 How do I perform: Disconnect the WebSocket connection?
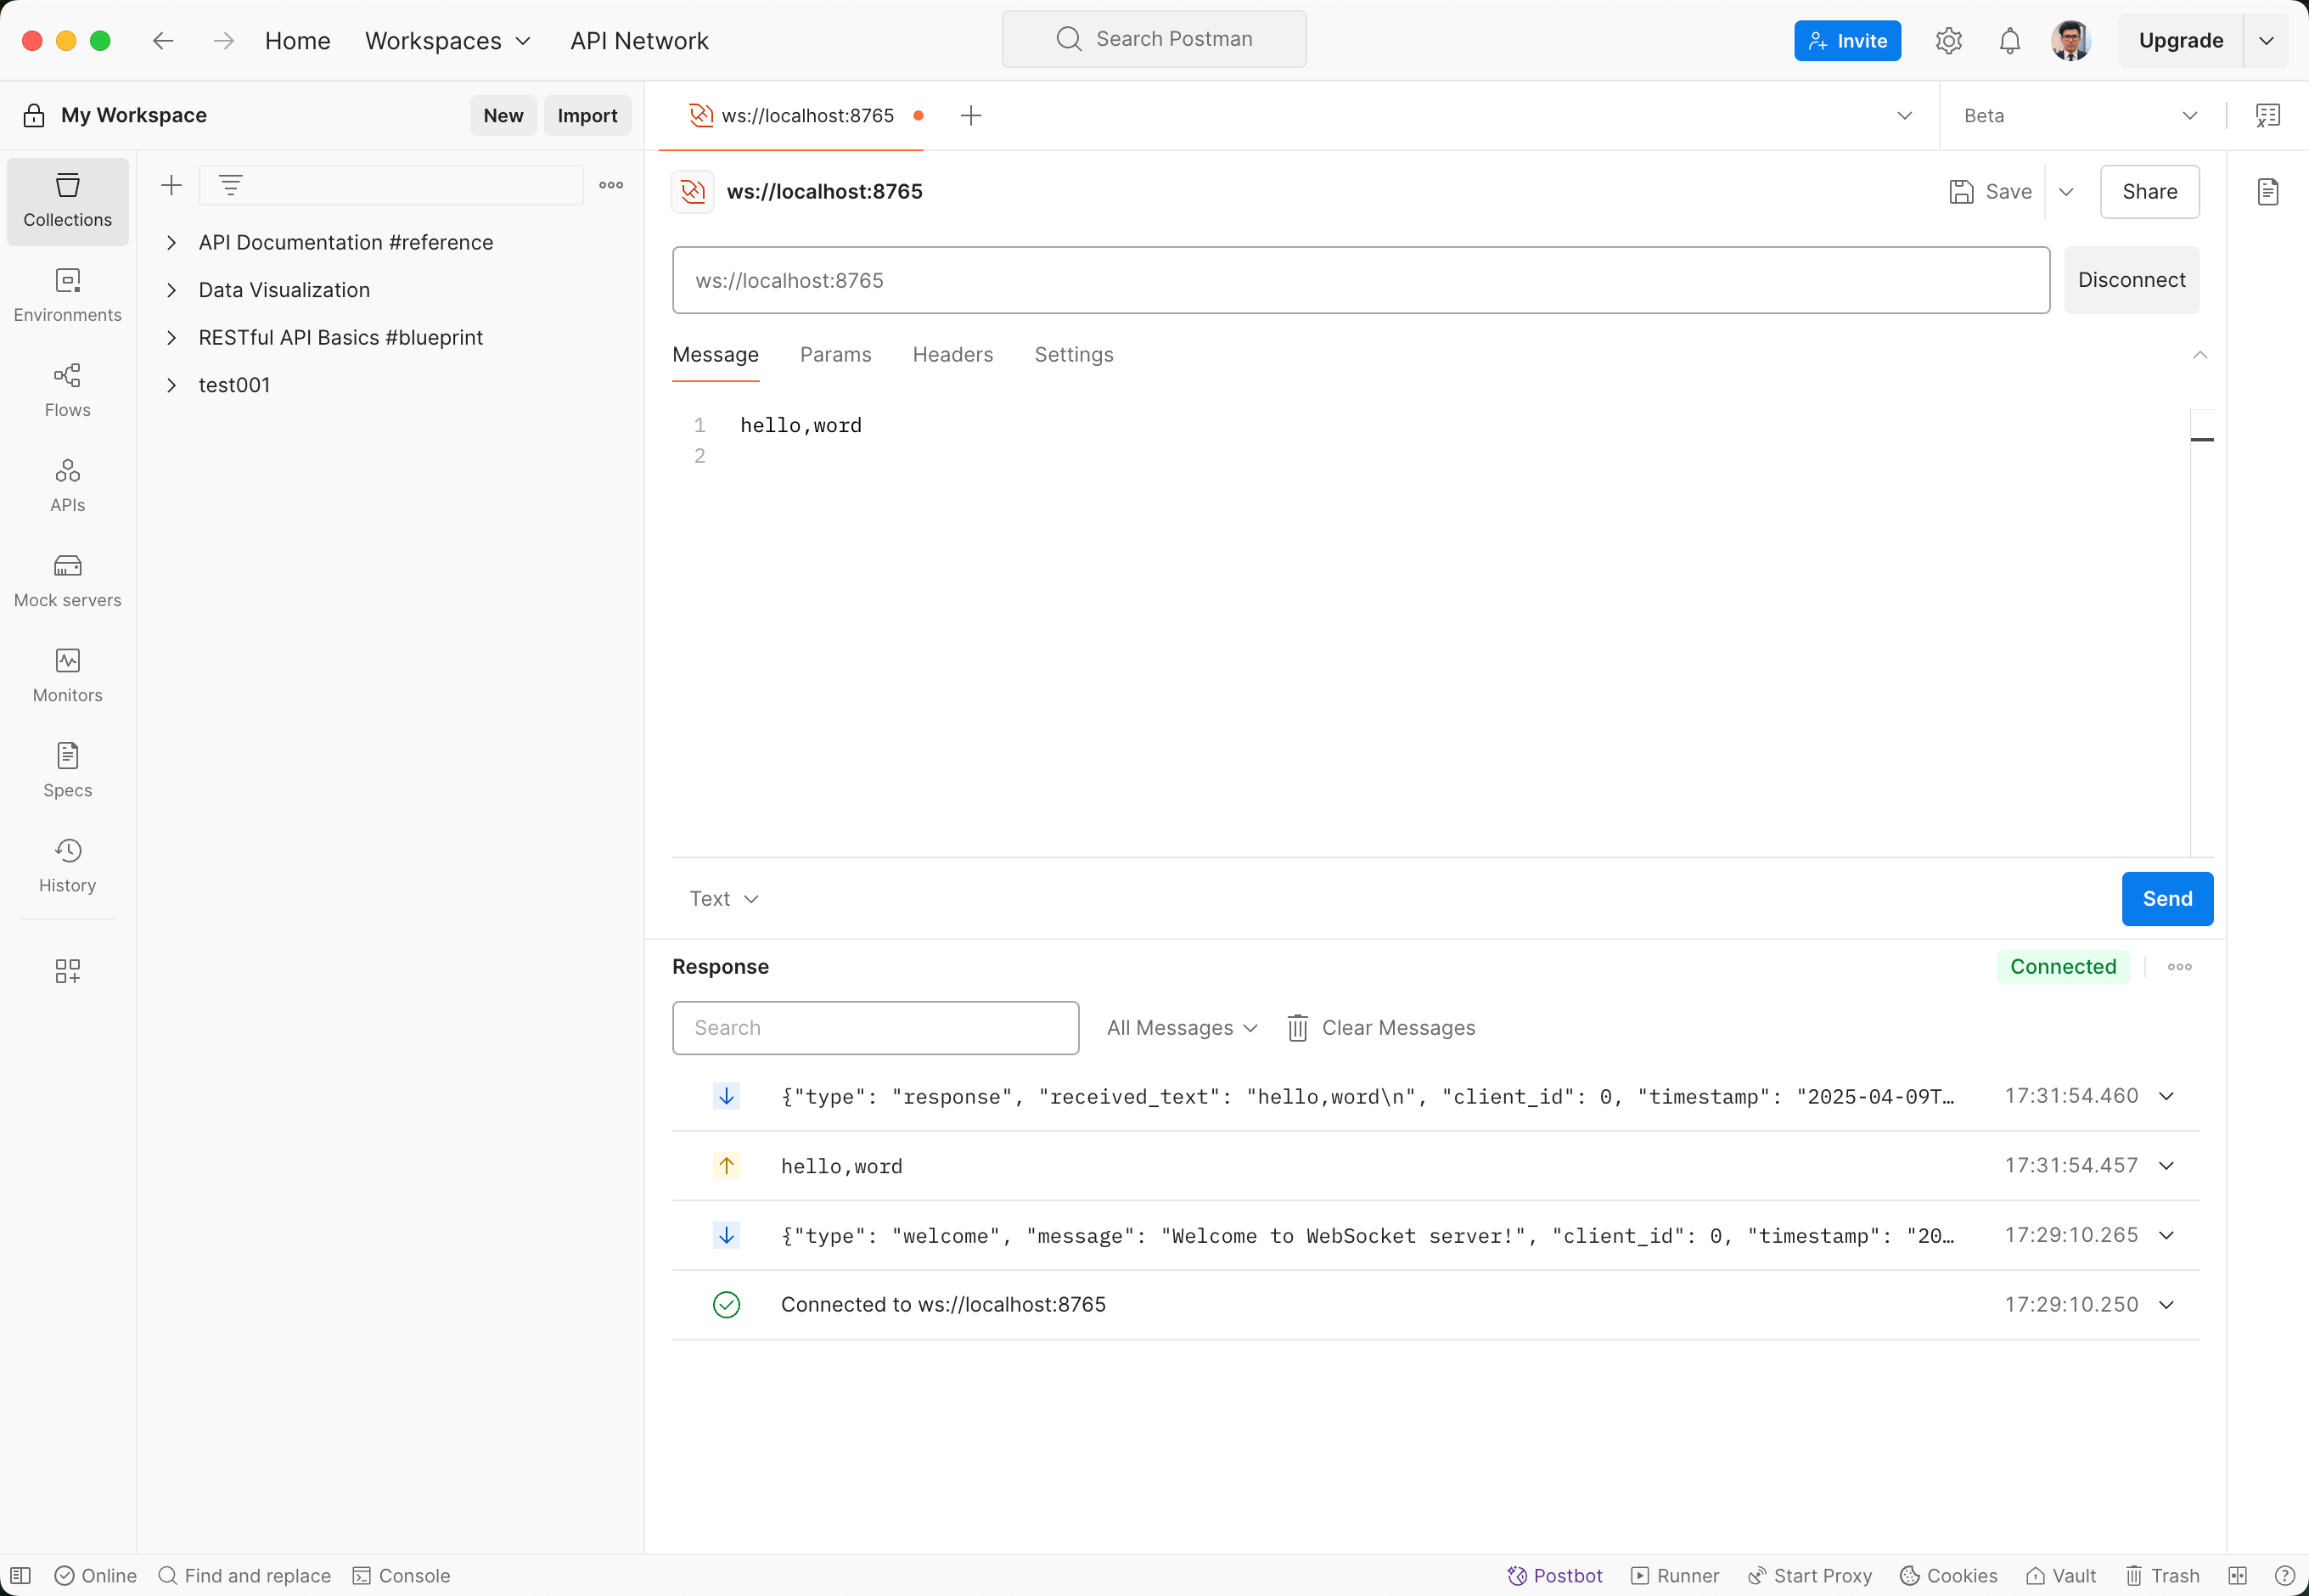click(2130, 280)
